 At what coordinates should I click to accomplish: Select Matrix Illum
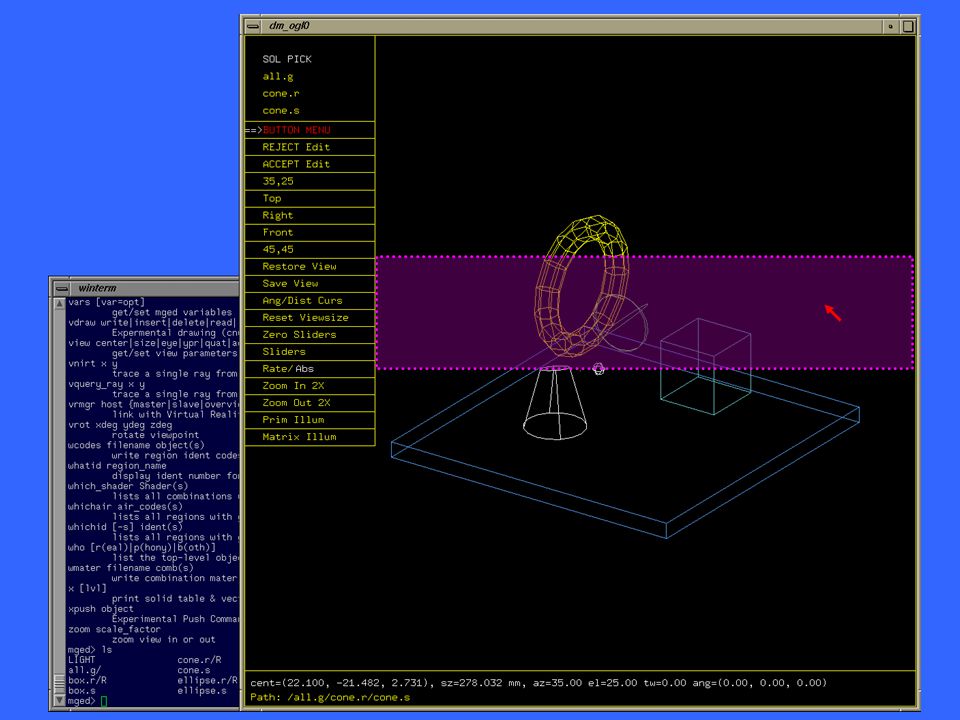tap(310, 437)
